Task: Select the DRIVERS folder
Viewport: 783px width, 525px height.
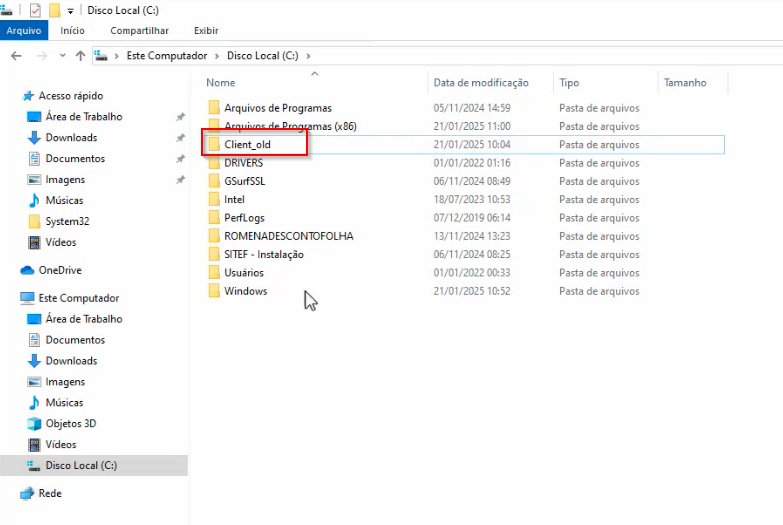Action: pos(243,163)
